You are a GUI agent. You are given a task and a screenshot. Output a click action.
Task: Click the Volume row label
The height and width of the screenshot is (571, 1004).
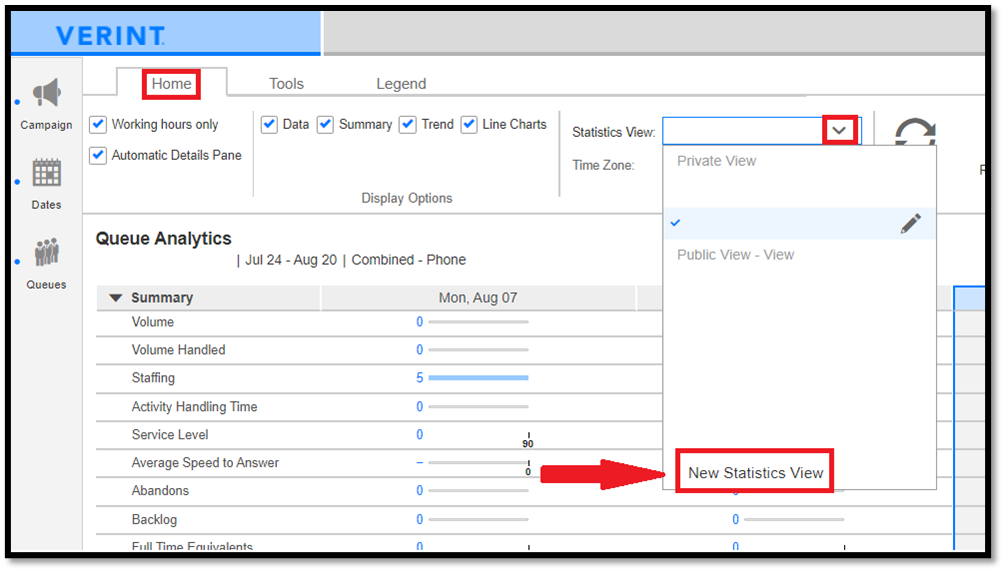(x=152, y=322)
